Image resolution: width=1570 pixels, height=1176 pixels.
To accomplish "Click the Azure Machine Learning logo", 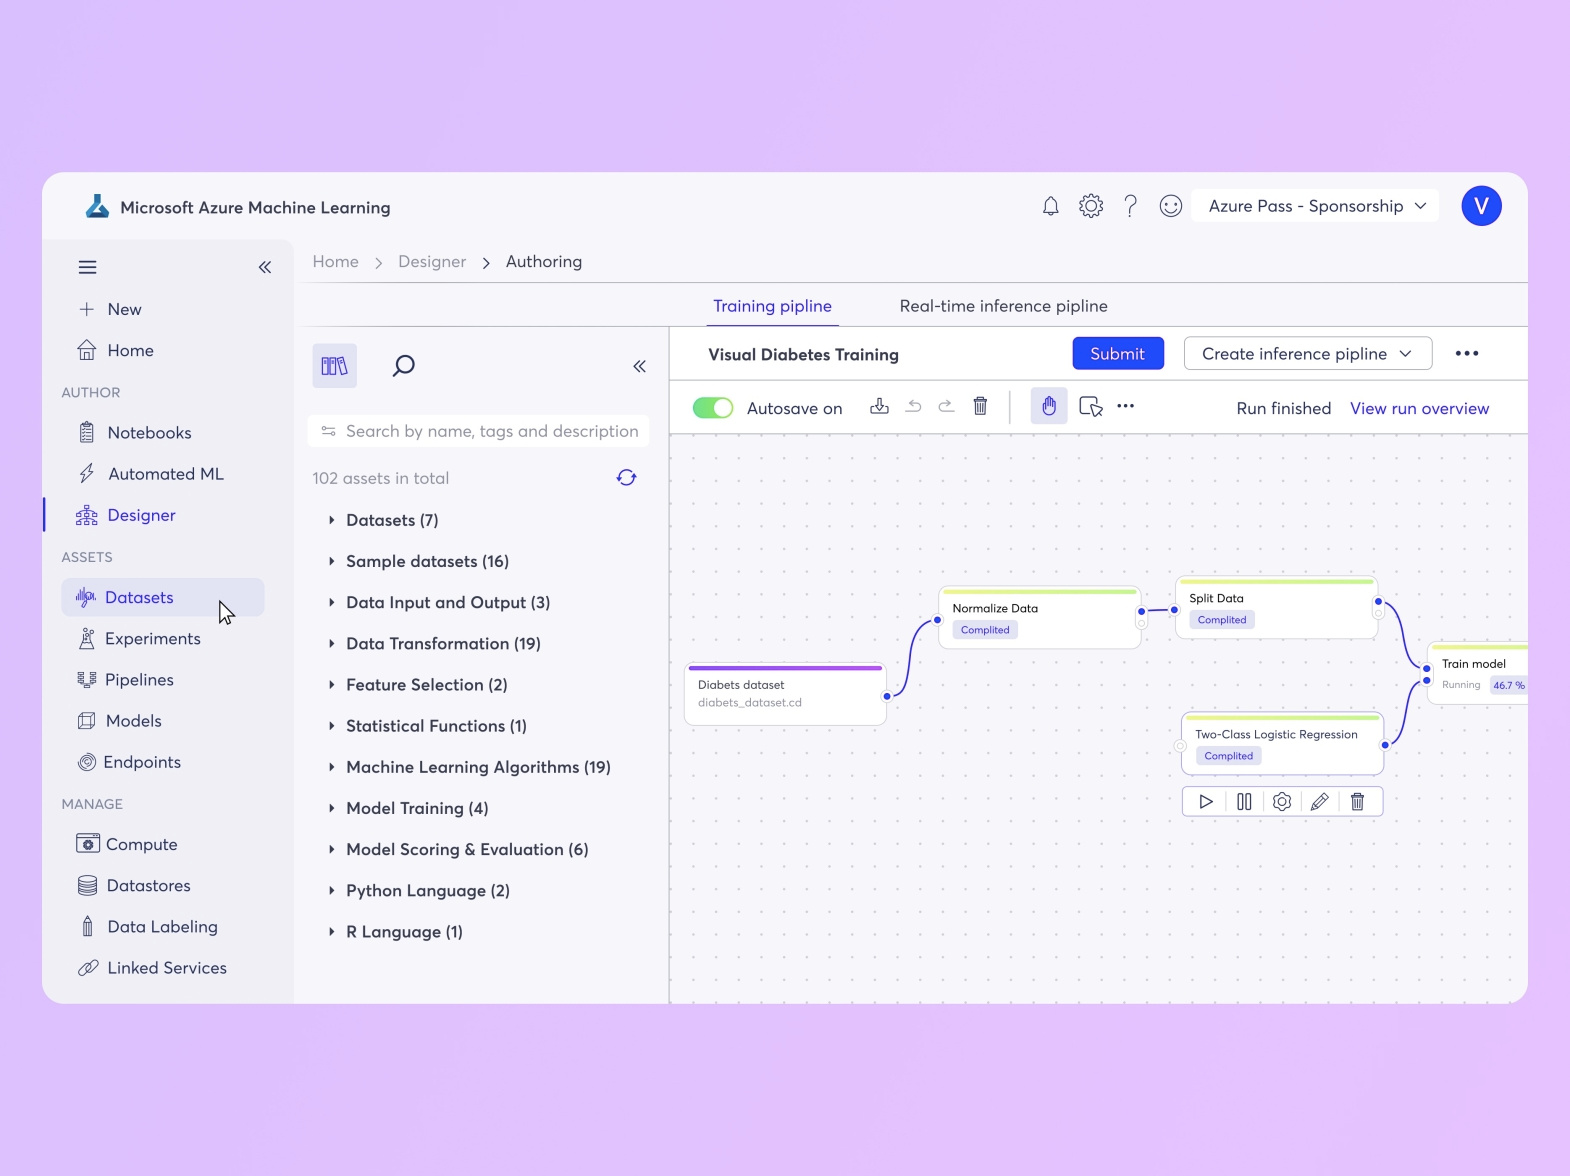I will pos(97,207).
